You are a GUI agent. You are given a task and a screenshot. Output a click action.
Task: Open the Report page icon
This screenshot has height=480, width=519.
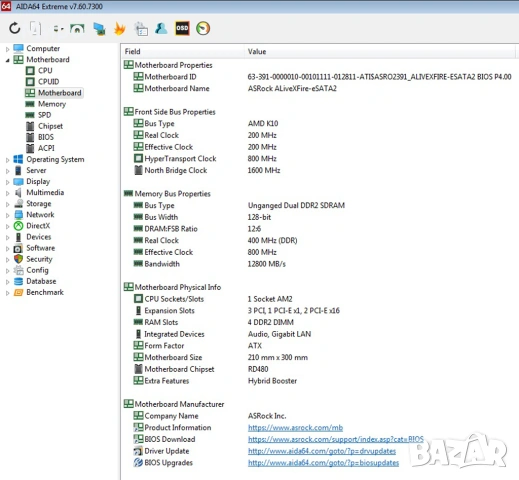click(35, 28)
